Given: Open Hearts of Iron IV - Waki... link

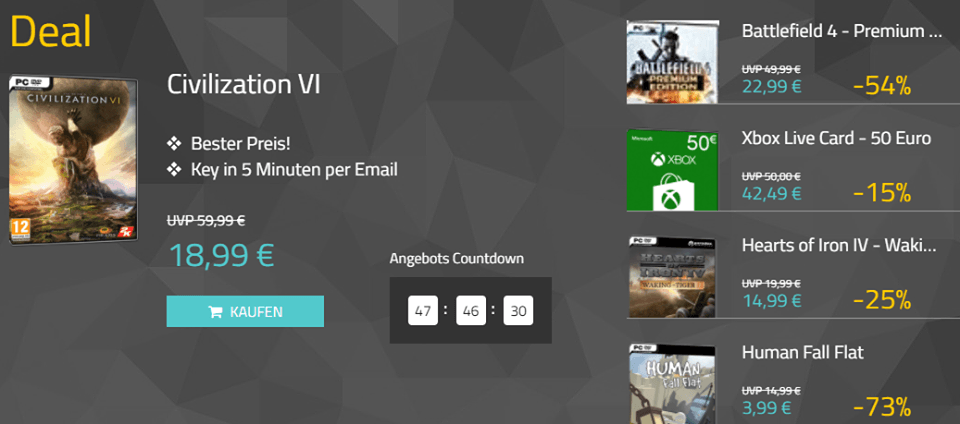Looking at the screenshot, I should (839, 245).
